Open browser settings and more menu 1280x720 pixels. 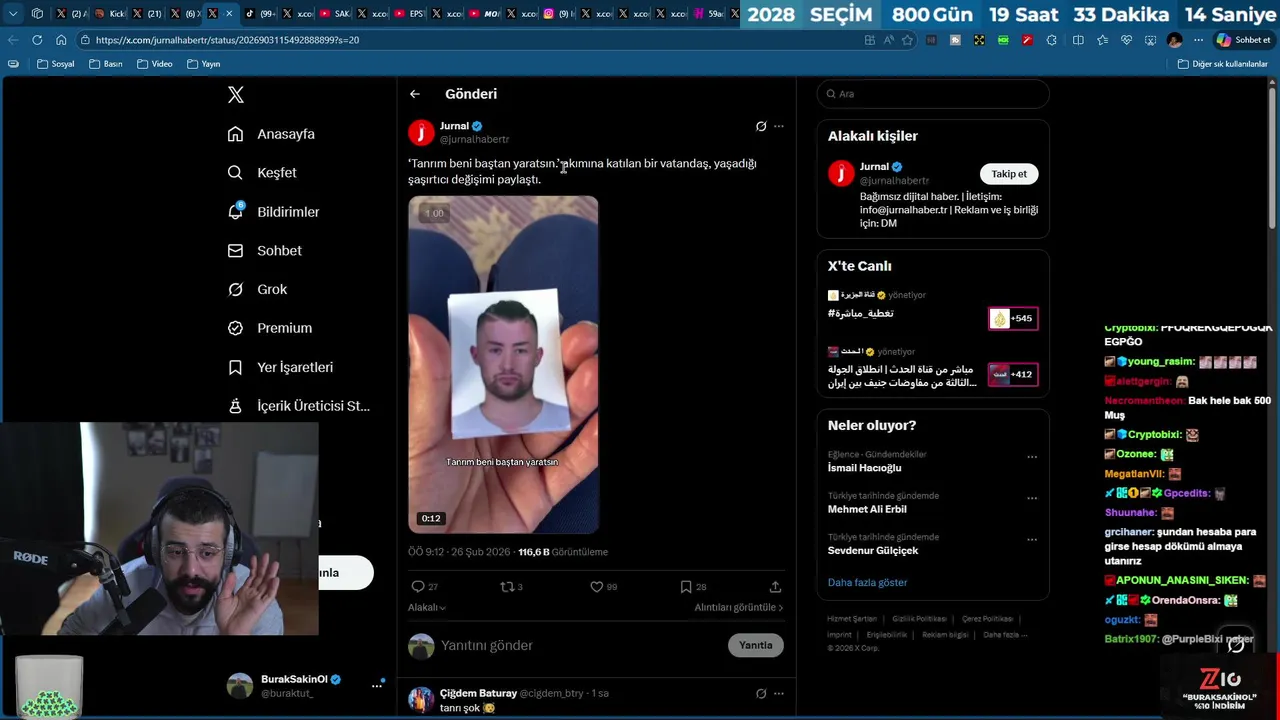(x=1198, y=40)
